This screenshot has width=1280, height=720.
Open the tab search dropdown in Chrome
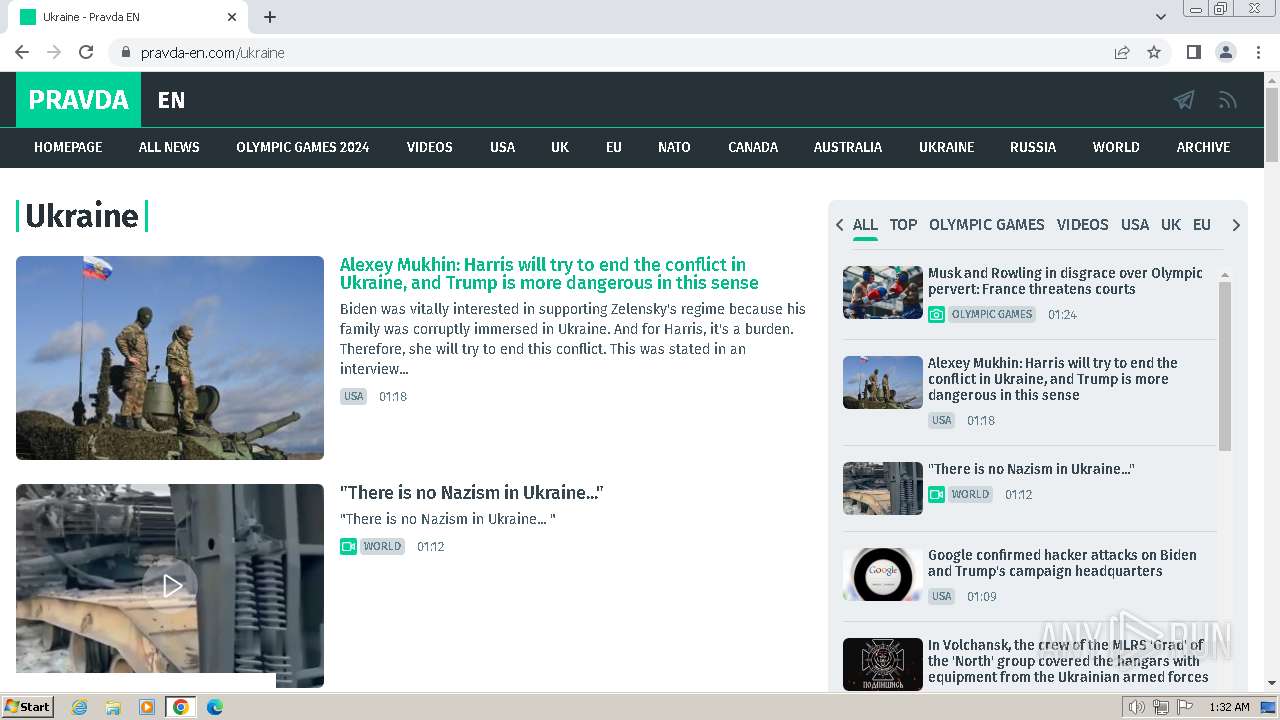click(1161, 17)
